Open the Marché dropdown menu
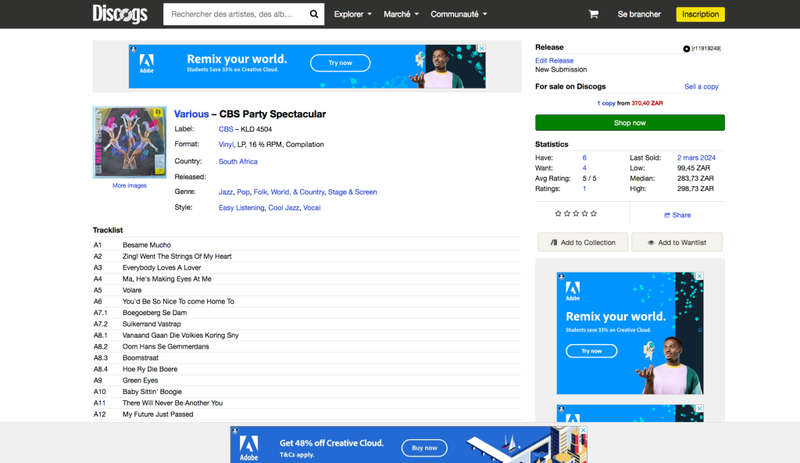 point(401,14)
